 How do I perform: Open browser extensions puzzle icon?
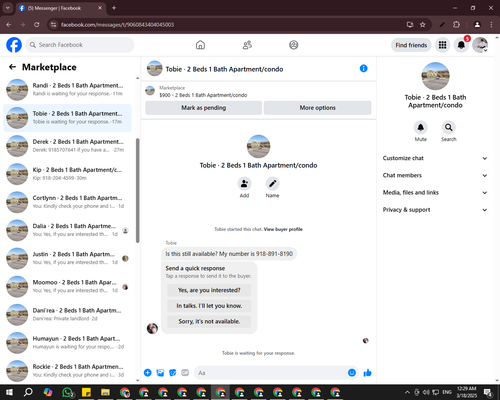pos(456,25)
